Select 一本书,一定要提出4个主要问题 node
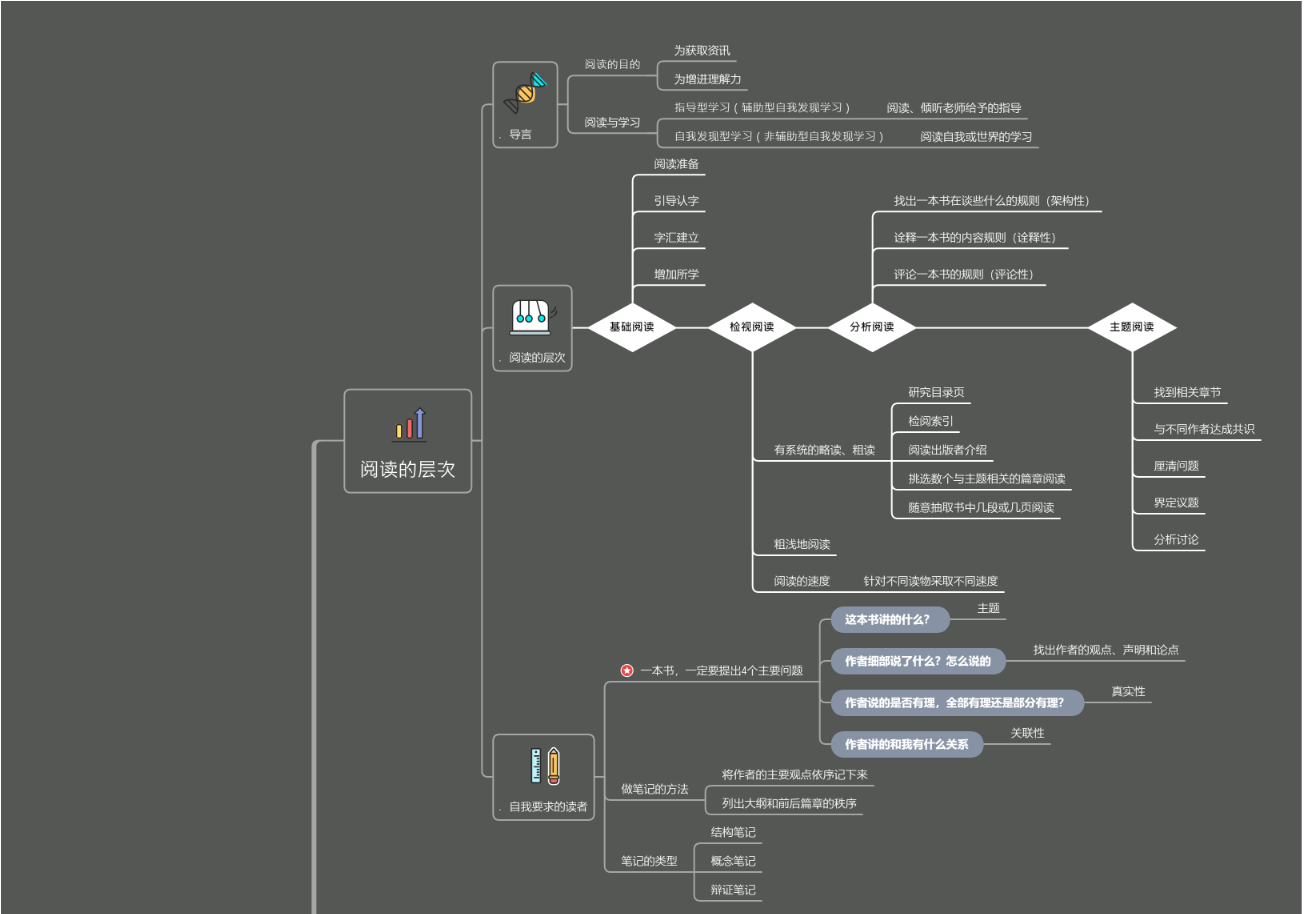 click(x=721, y=671)
